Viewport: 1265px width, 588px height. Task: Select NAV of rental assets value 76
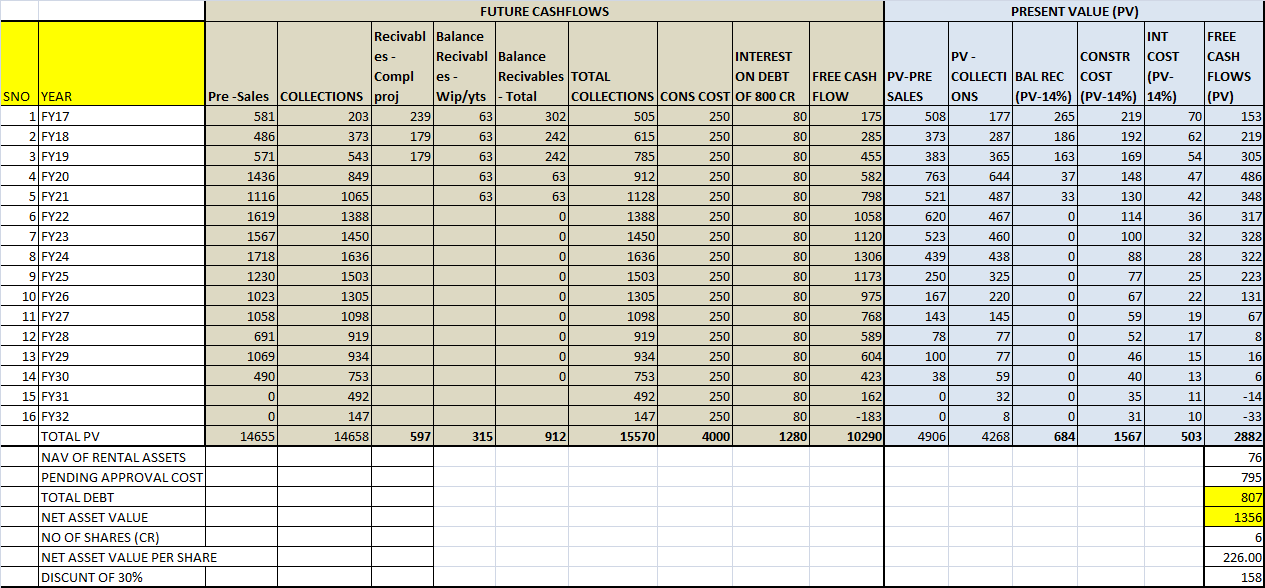[x=1234, y=457]
